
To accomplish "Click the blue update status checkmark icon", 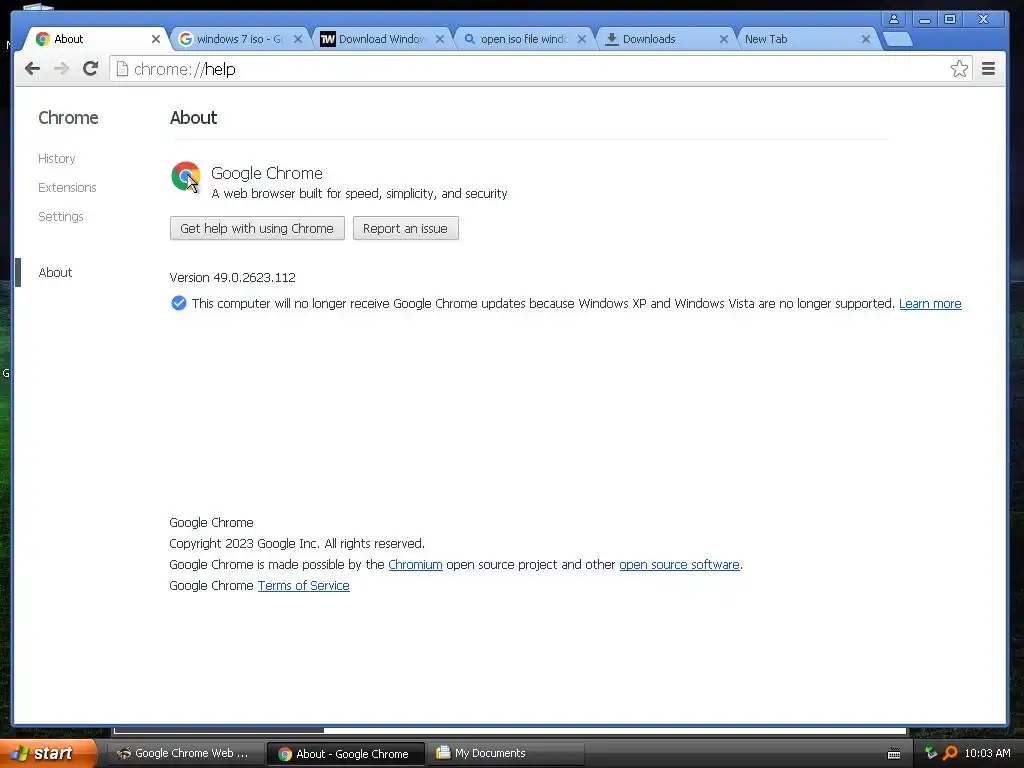I will coord(178,303).
